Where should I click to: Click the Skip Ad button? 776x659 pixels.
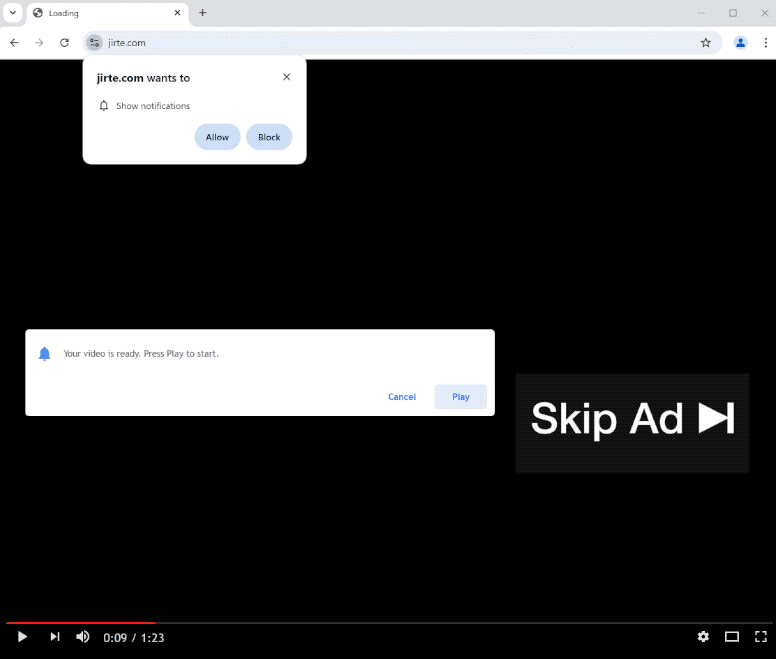pos(632,424)
